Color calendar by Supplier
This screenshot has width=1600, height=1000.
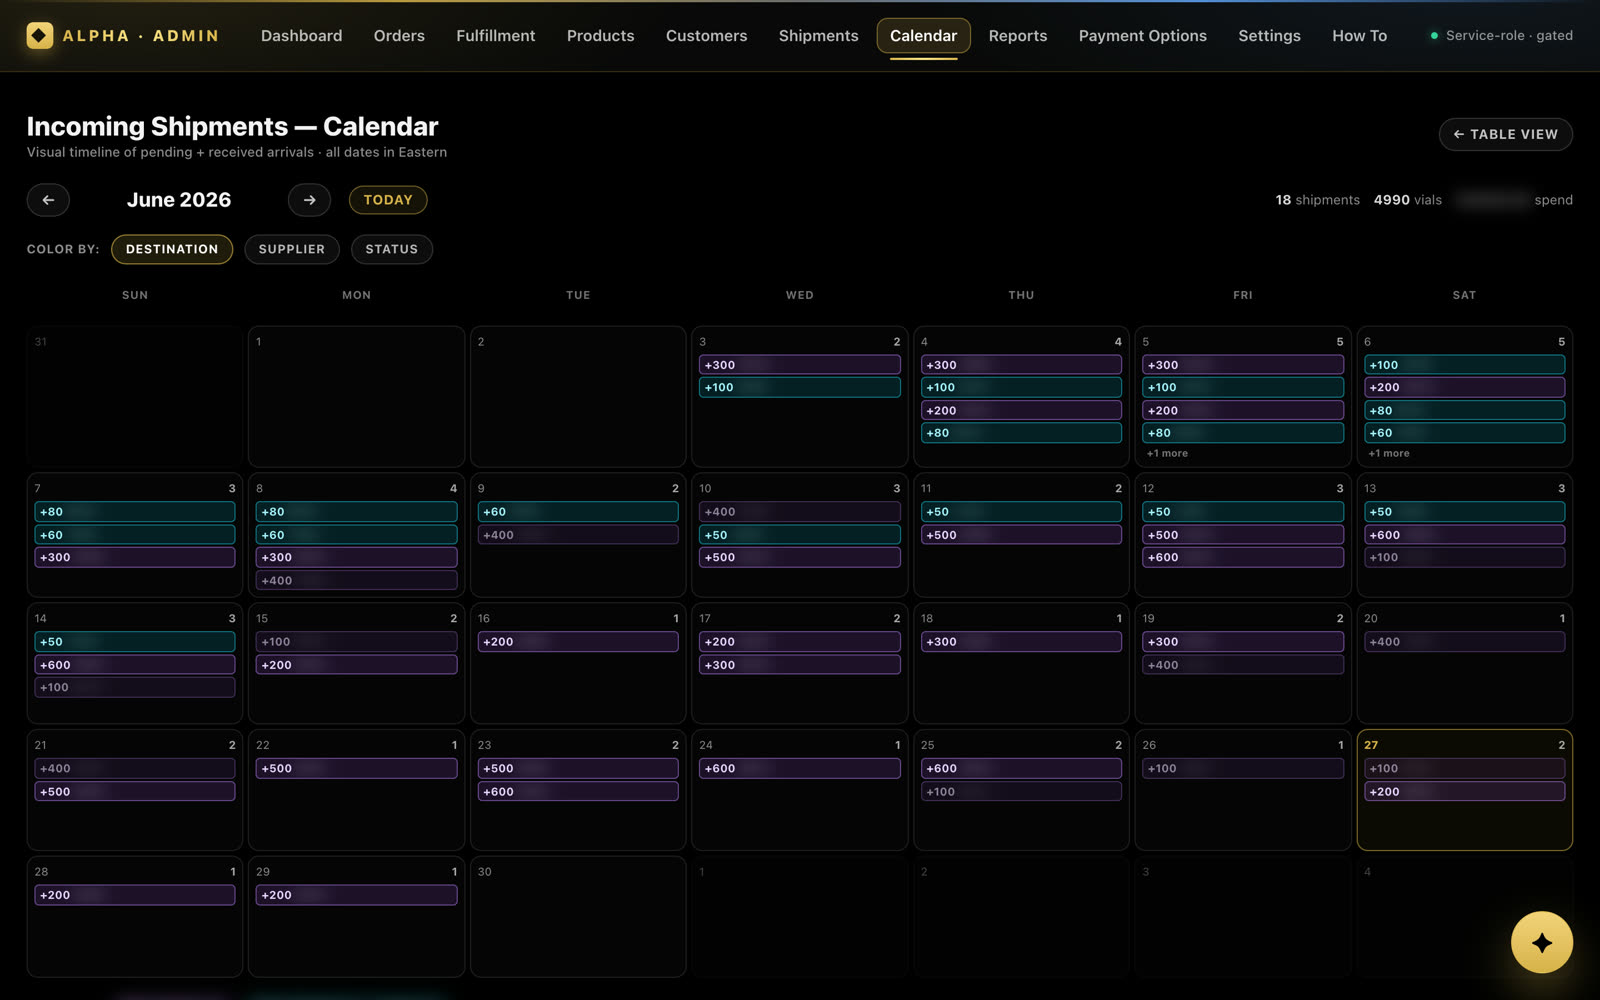pos(292,249)
